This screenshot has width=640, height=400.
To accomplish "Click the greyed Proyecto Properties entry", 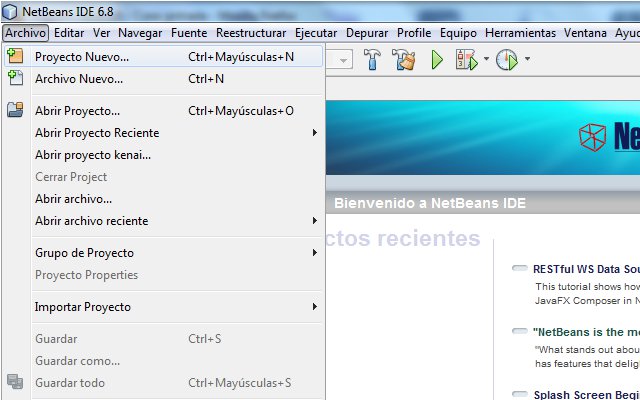I will point(163,275).
